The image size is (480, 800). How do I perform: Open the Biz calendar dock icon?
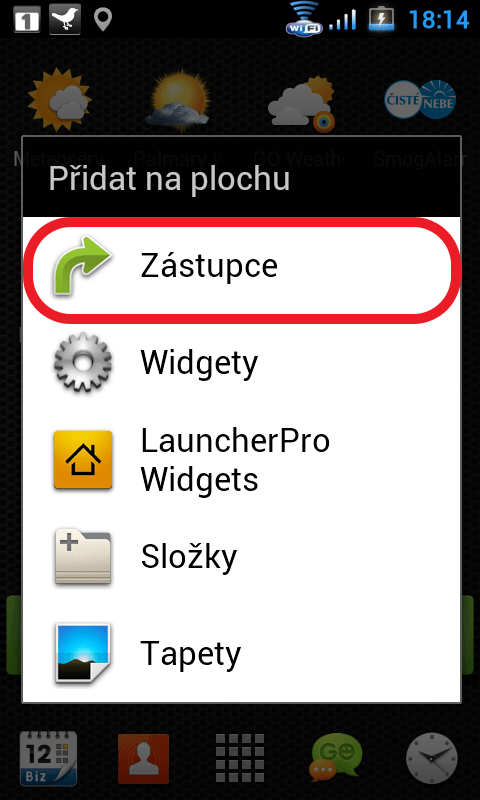click(x=48, y=758)
